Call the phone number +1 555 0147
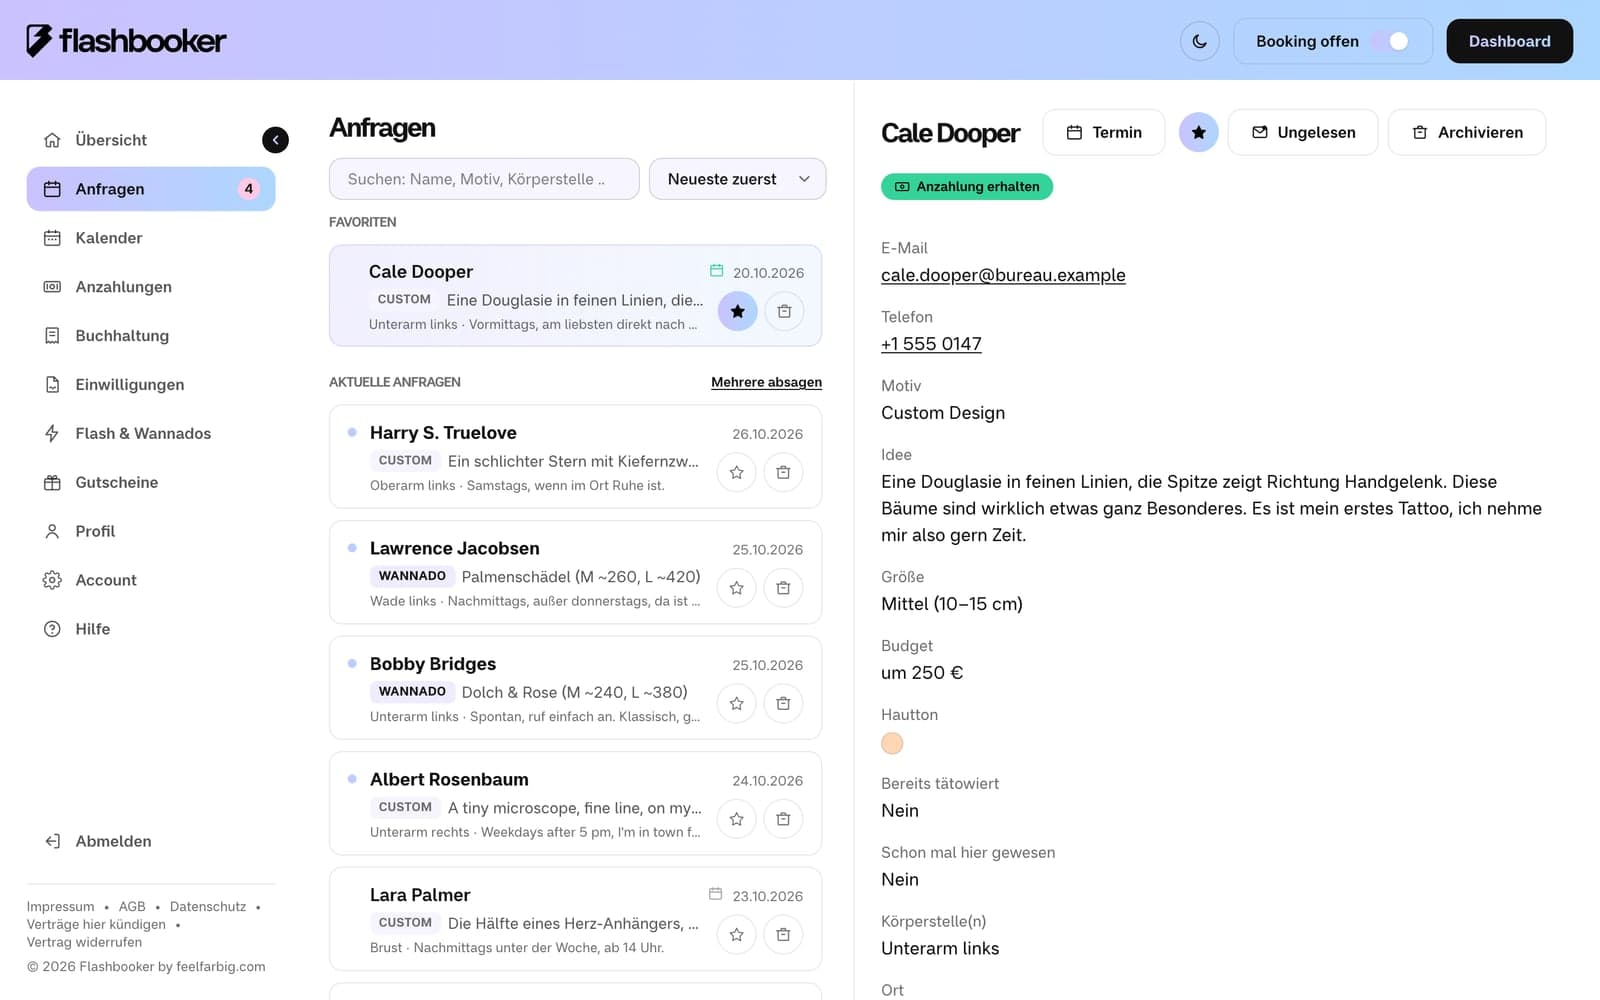Viewport: 1600px width, 1000px height. pyautogui.click(x=931, y=344)
